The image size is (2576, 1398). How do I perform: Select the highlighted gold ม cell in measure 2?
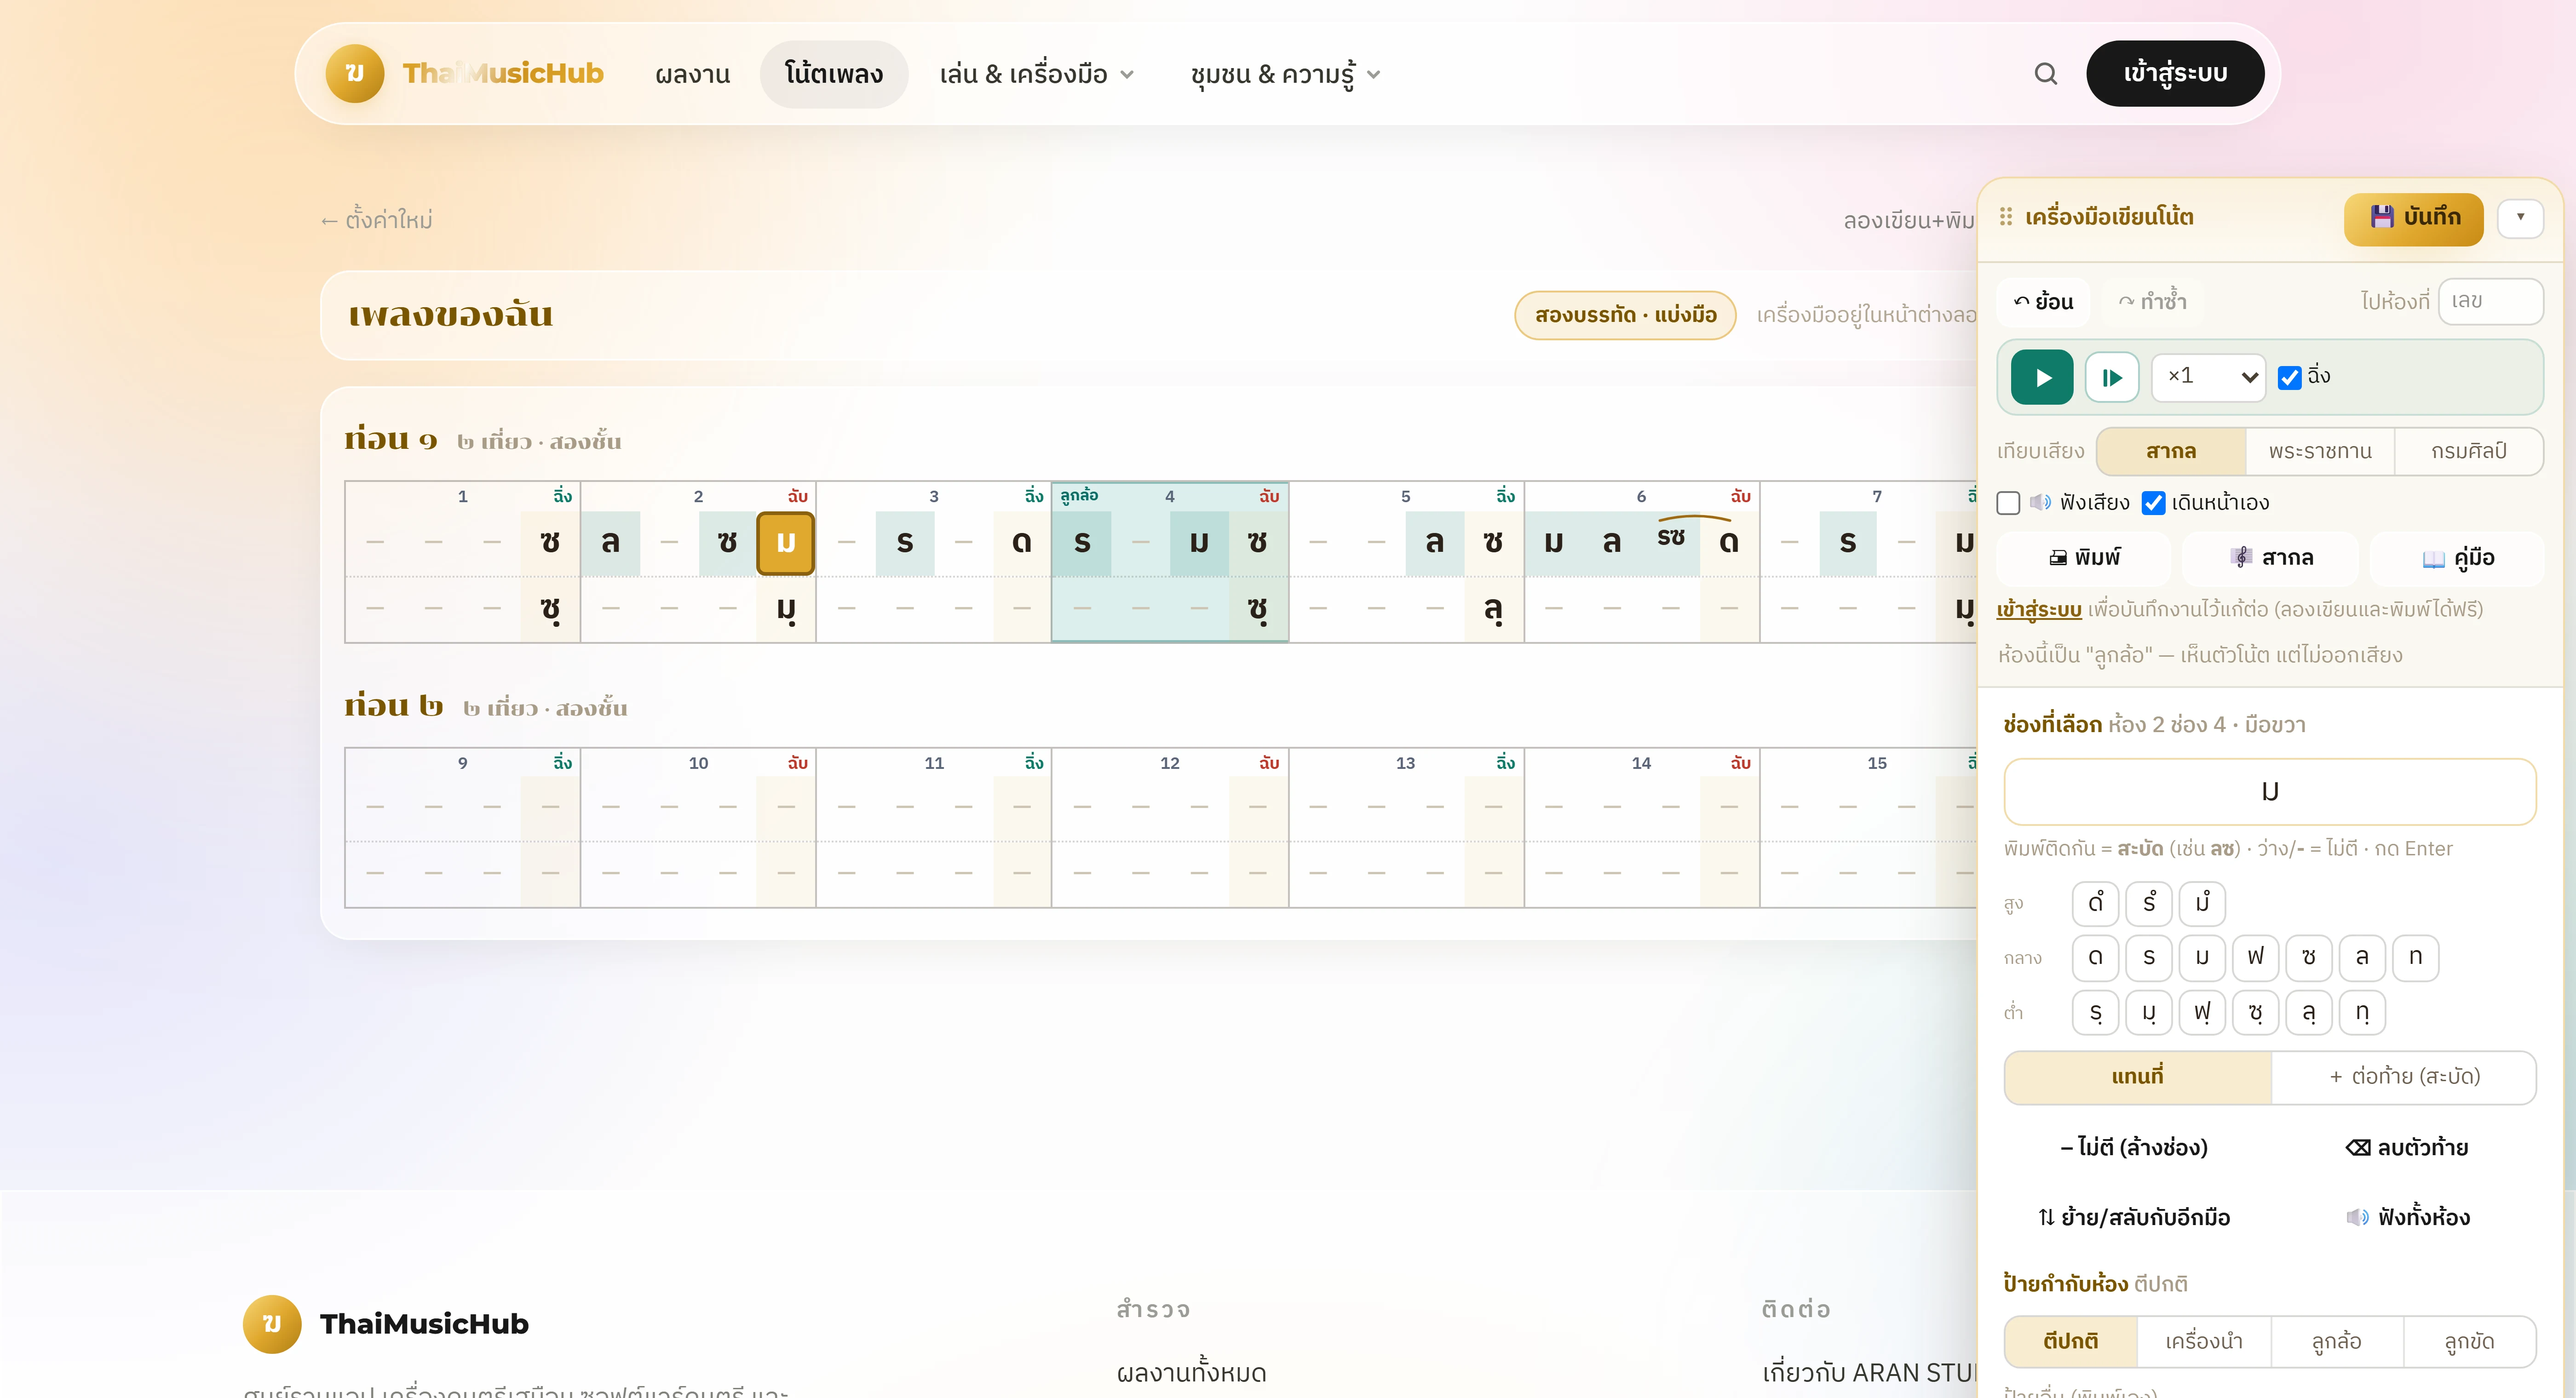[786, 543]
